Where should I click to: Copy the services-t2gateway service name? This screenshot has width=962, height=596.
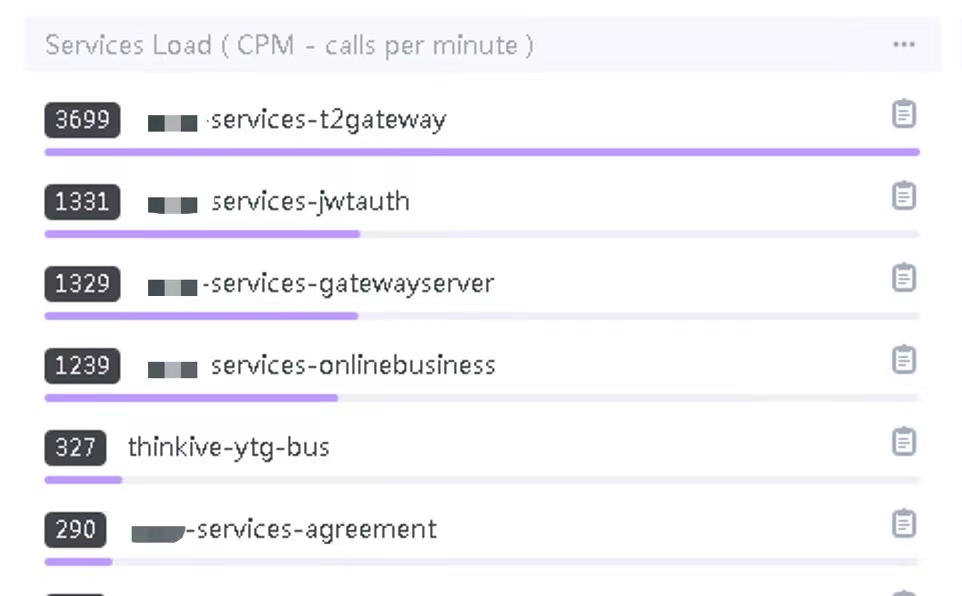pyautogui.click(x=904, y=114)
